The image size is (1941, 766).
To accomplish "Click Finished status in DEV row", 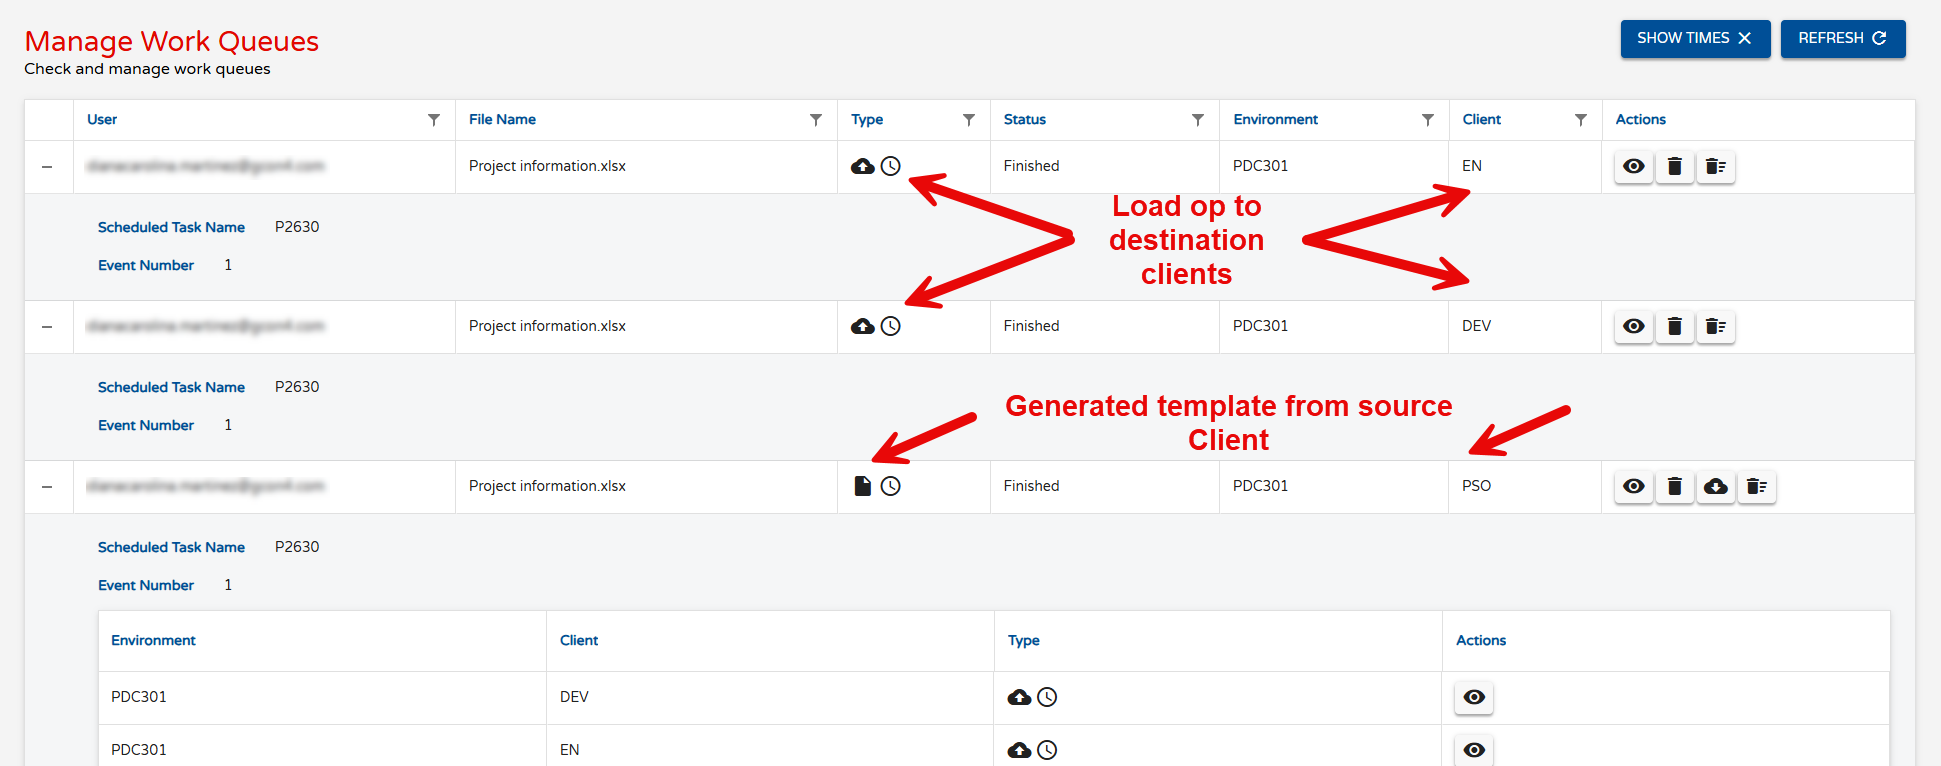I will coord(1031,326).
